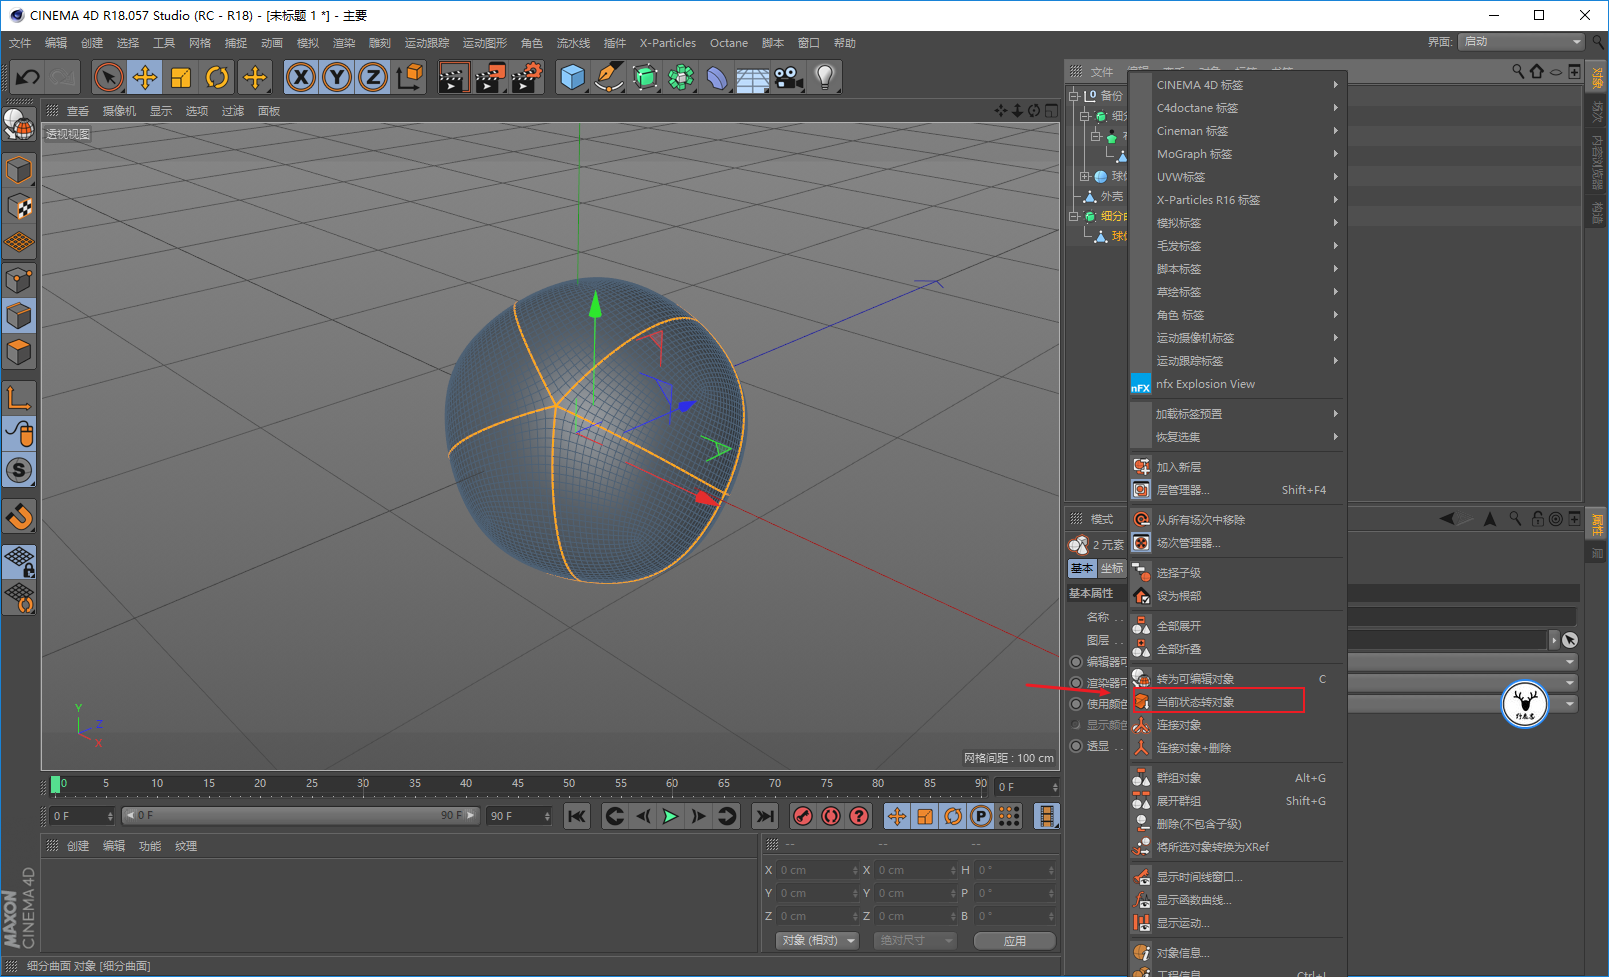Choose 连接对象+删除 from the context menu

(1238, 748)
